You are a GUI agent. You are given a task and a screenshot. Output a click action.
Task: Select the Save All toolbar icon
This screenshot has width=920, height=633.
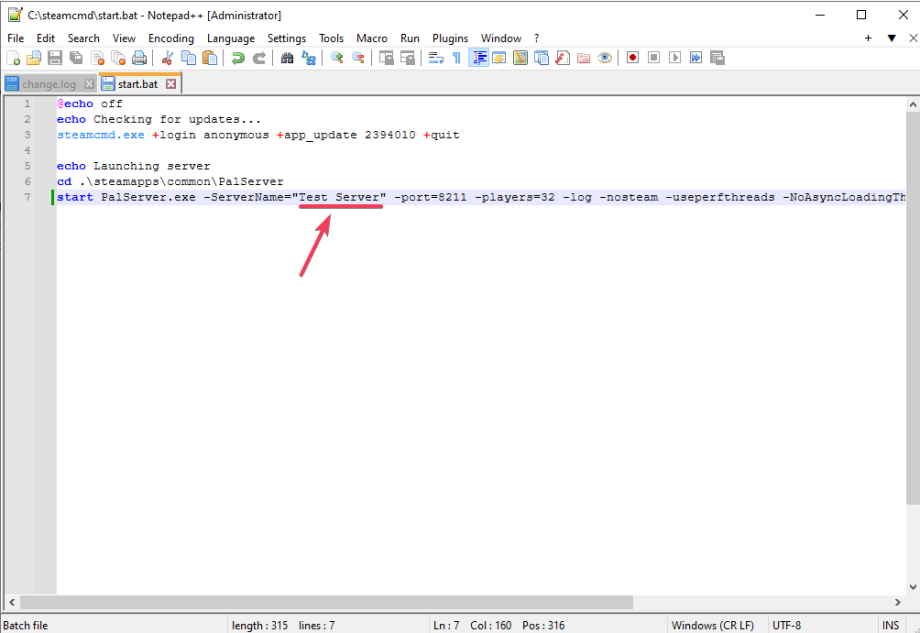click(x=73, y=58)
